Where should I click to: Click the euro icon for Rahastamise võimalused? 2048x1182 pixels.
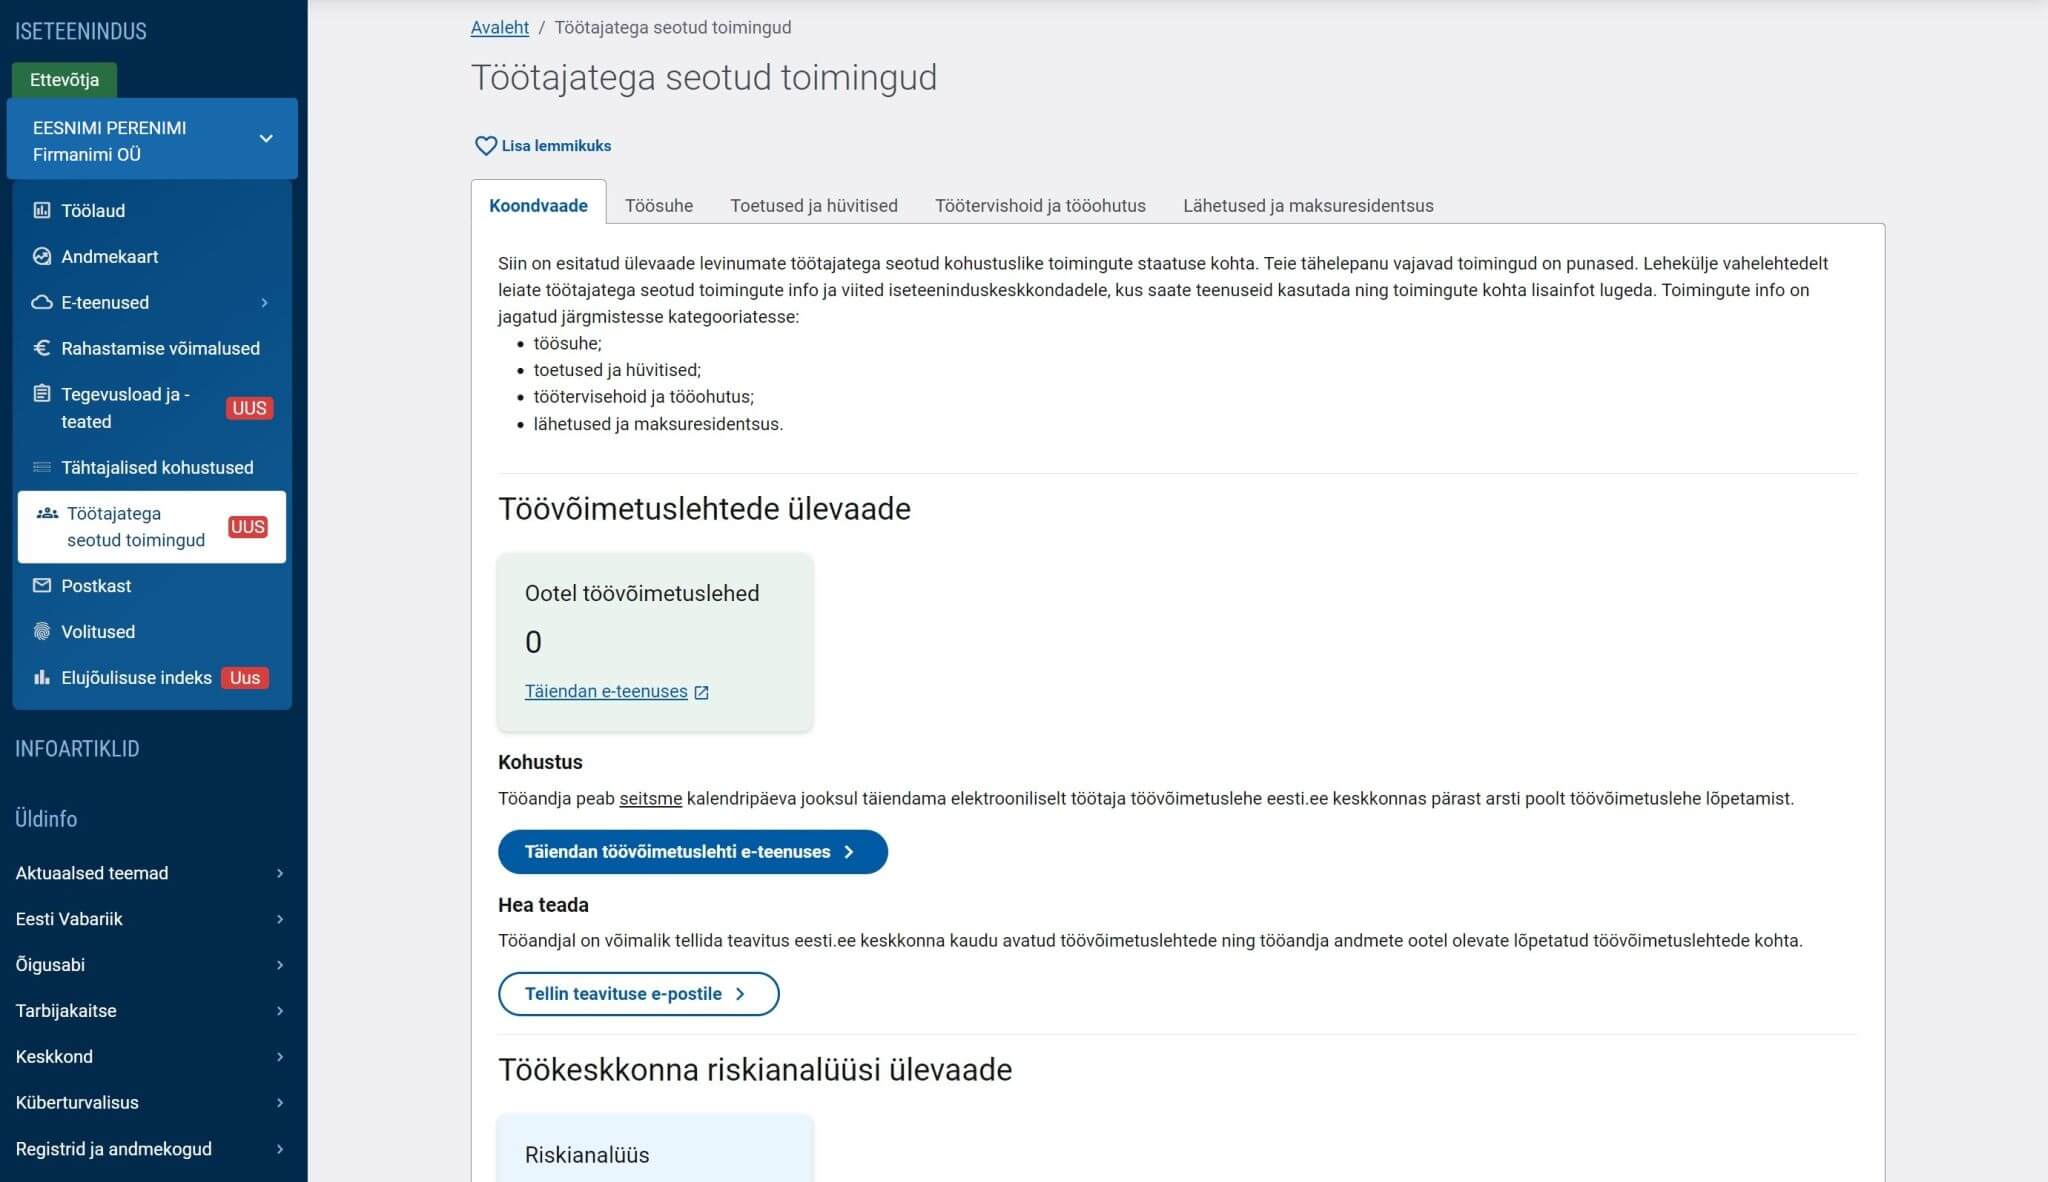(x=42, y=348)
